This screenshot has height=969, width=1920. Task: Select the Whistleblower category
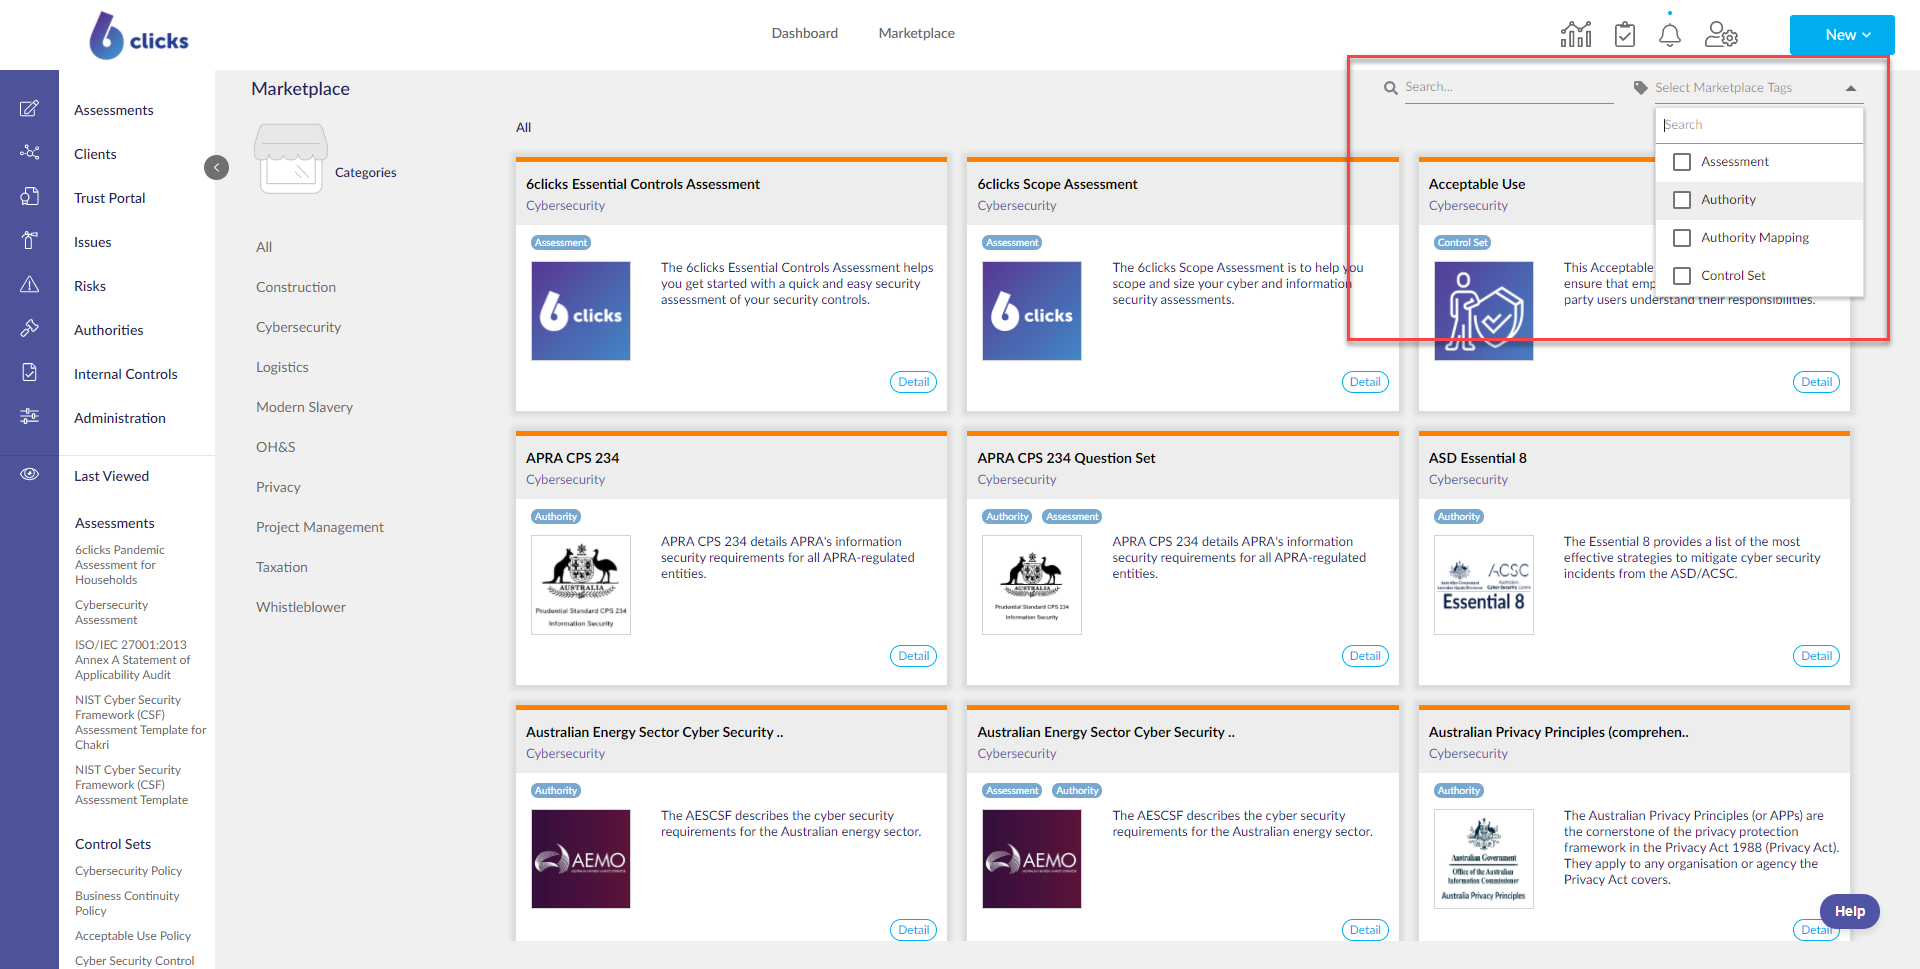[301, 607]
